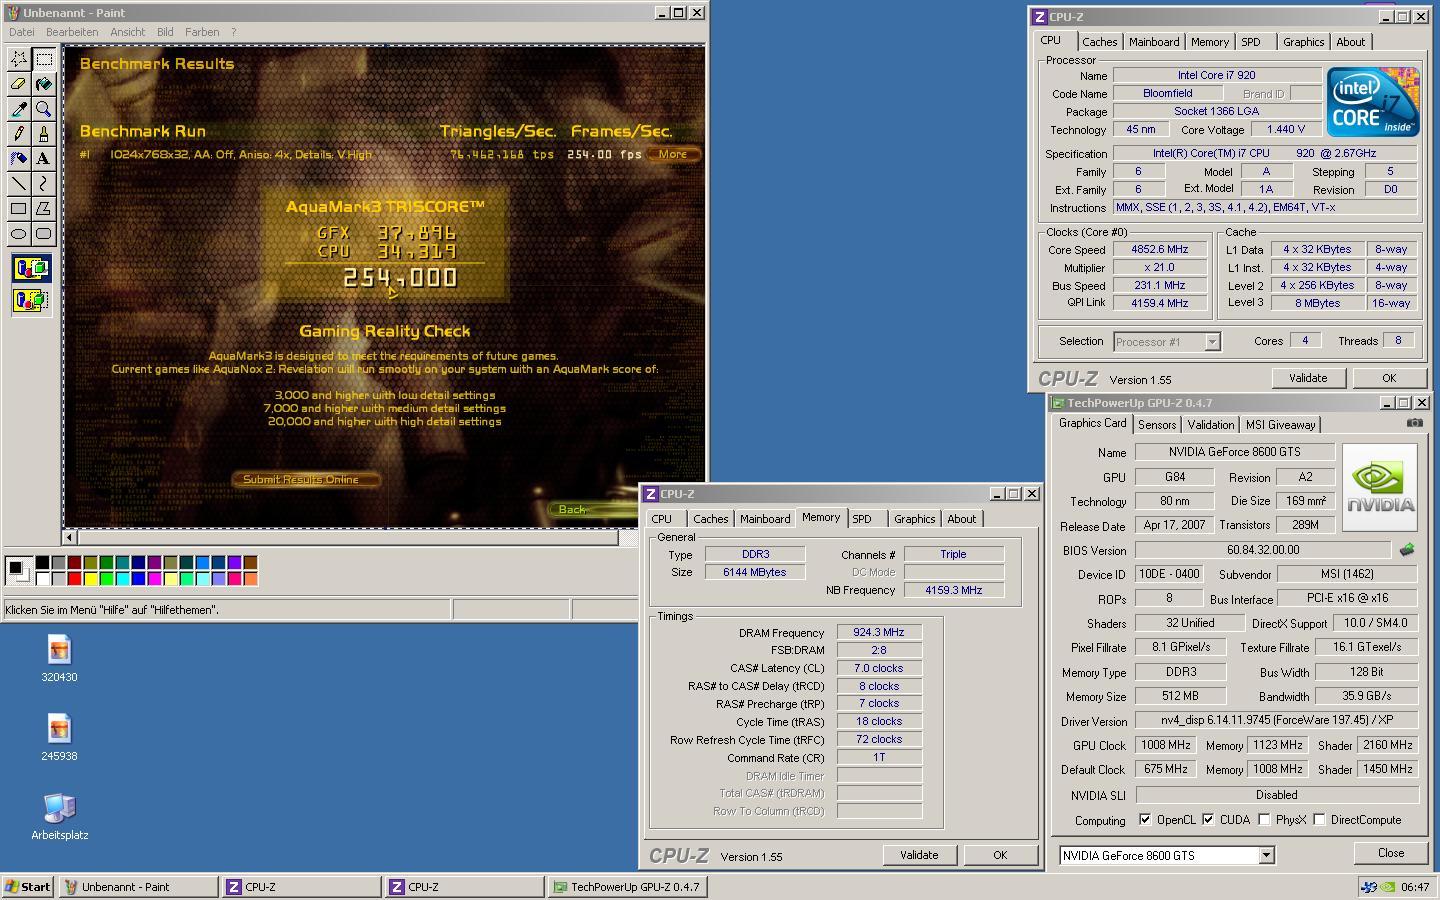
Task: Click the Close button in GPU-Z
Action: click(1391, 853)
